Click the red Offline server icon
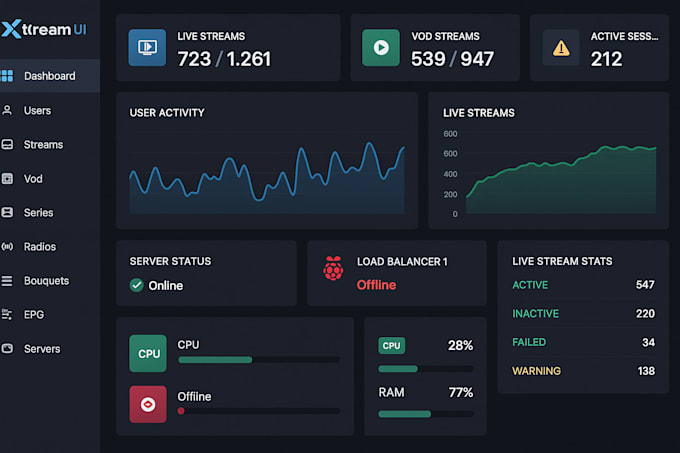 (148, 404)
